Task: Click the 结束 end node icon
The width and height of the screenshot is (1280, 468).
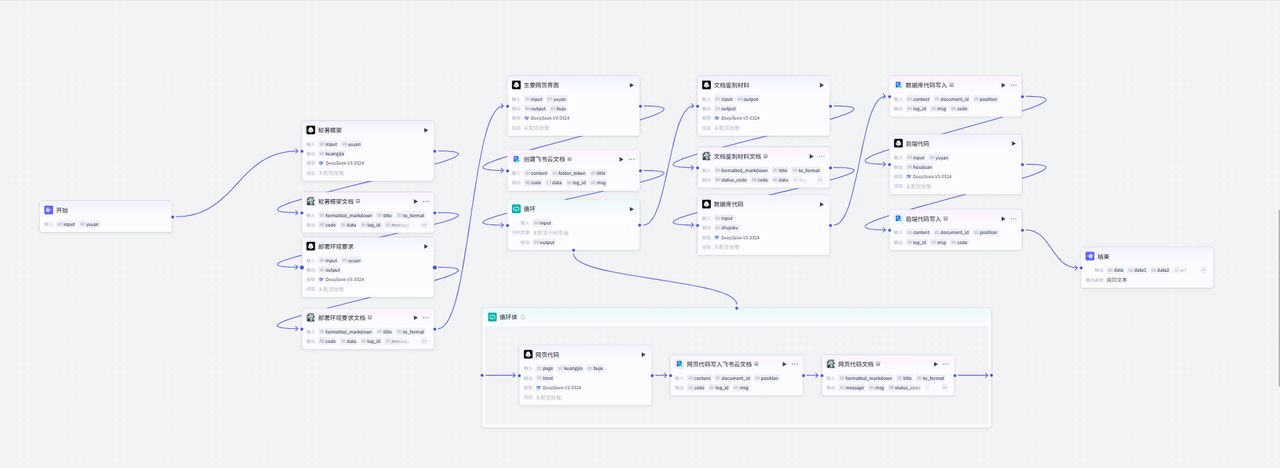Action: tap(1089, 257)
